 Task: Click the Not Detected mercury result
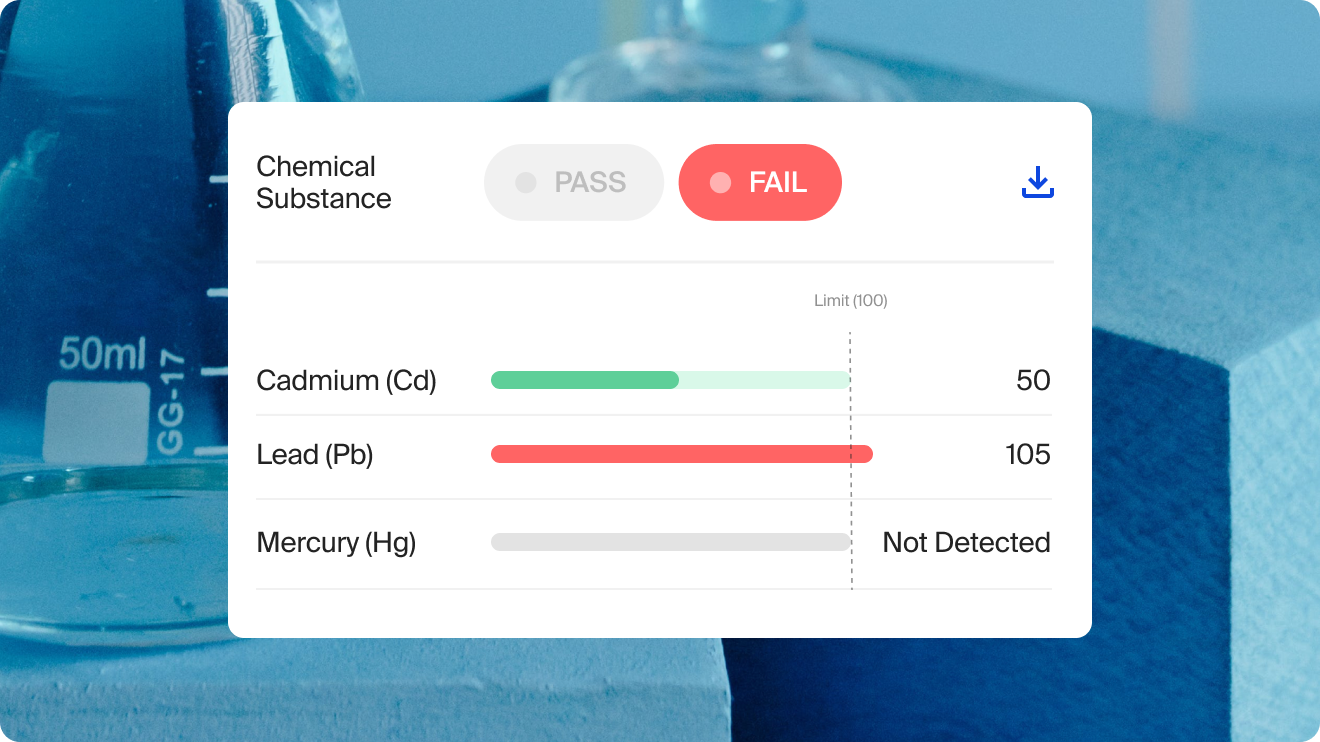pyautogui.click(x=966, y=543)
